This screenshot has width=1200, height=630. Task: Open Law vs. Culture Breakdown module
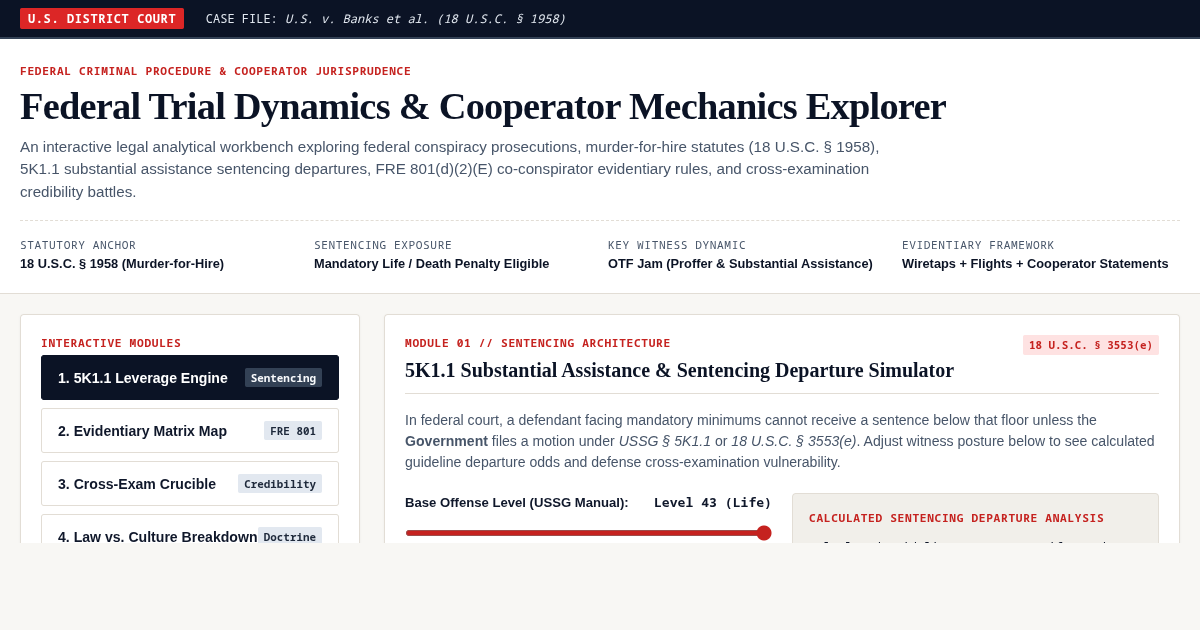click(190, 529)
